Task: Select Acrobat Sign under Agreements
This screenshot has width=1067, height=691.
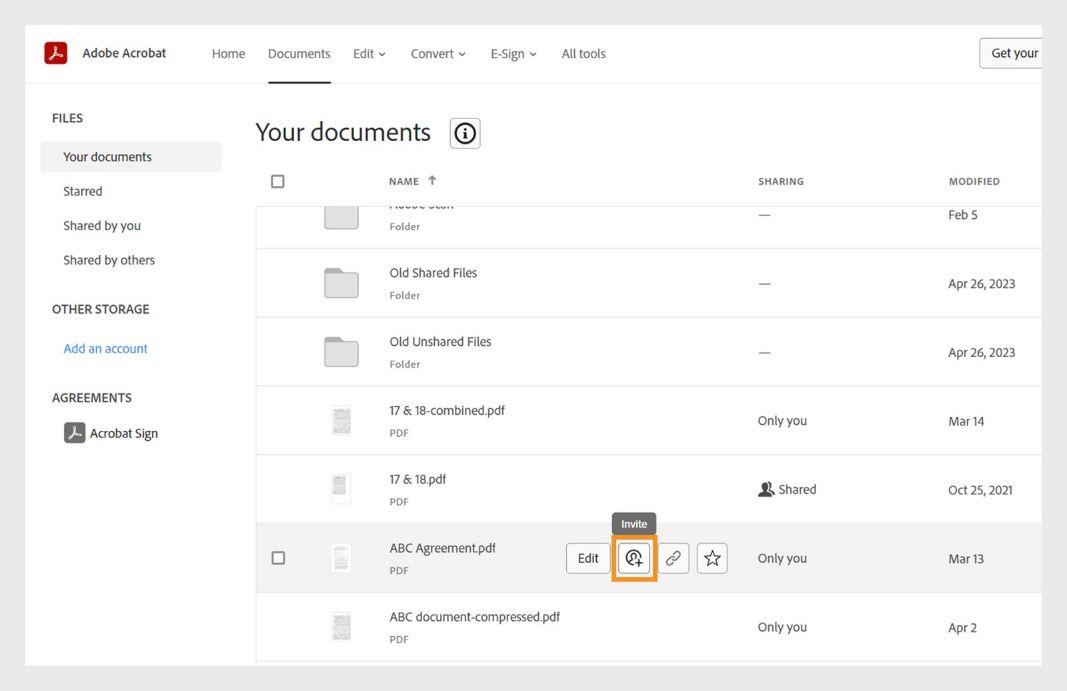Action: pyautogui.click(x=121, y=432)
